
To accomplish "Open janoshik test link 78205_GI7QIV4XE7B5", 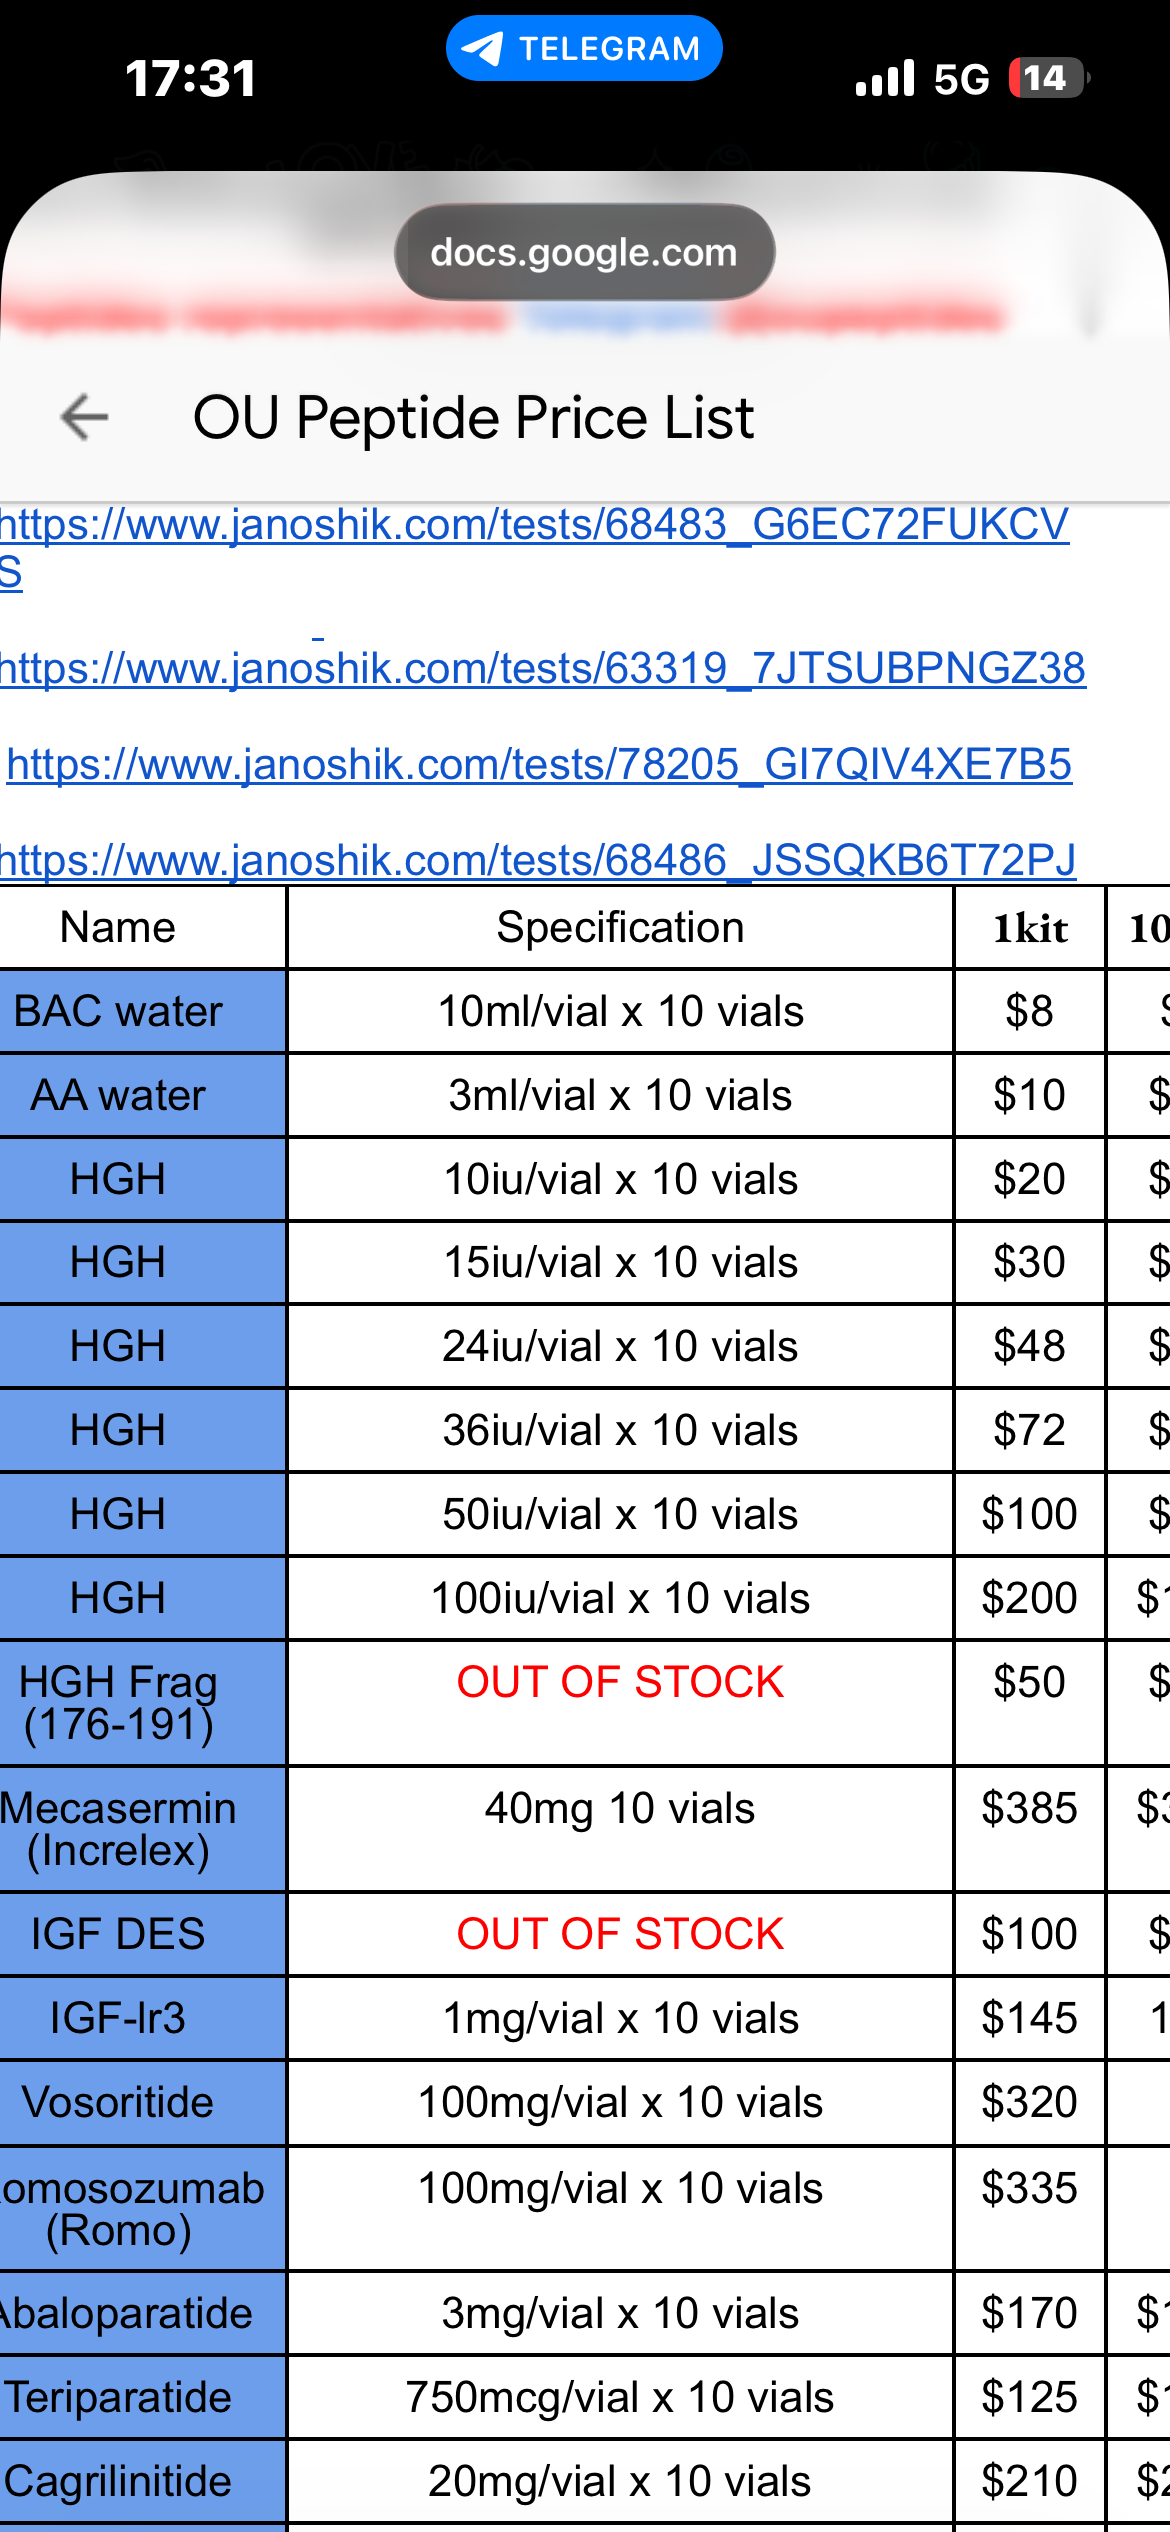I will pos(539,764).
